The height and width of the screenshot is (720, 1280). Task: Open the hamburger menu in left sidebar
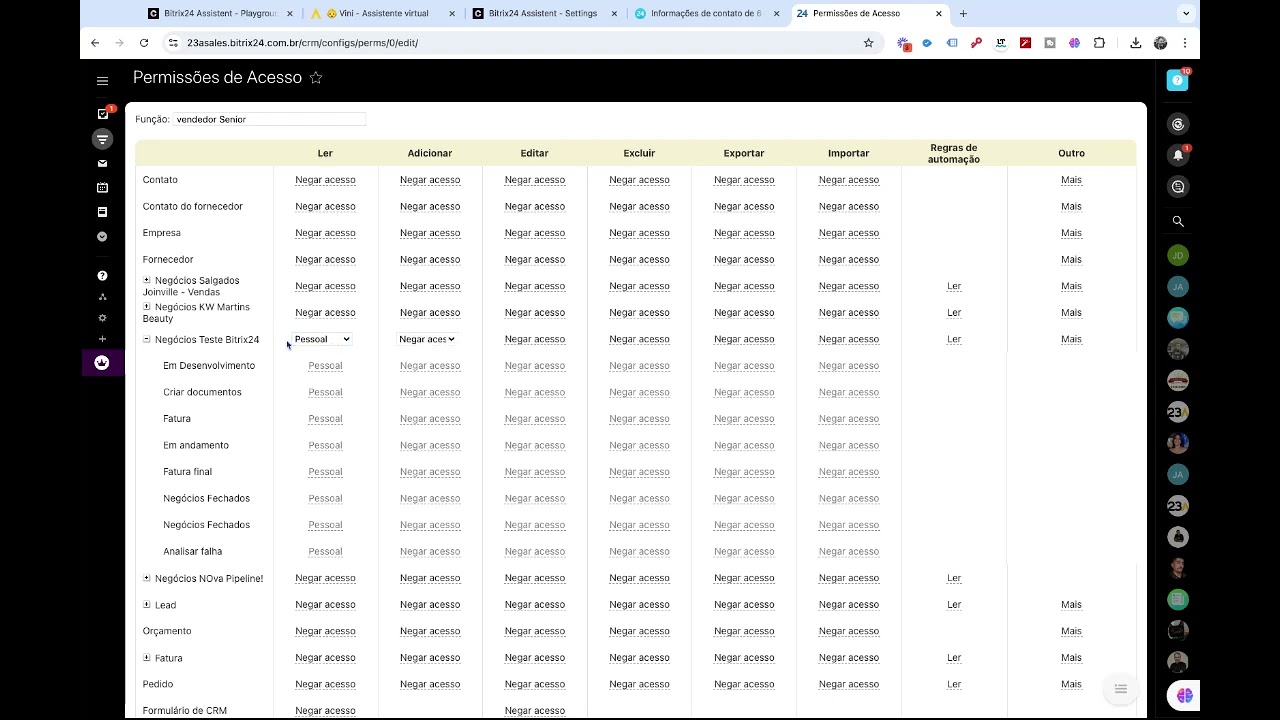click(102, 81)
